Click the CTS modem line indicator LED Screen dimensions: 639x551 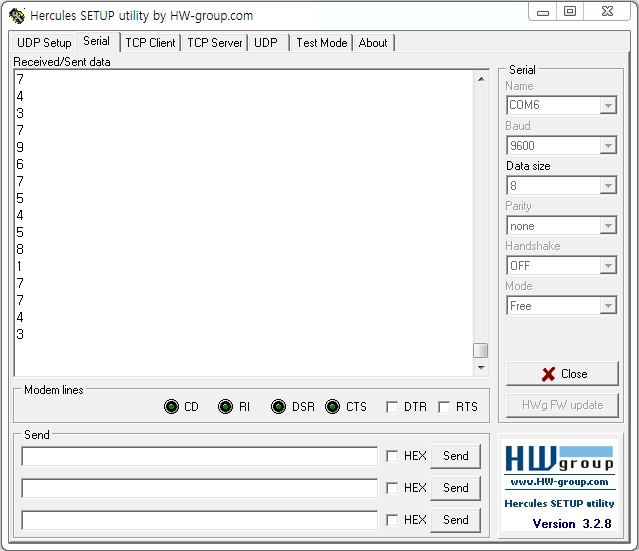click(x=333, y=406)
